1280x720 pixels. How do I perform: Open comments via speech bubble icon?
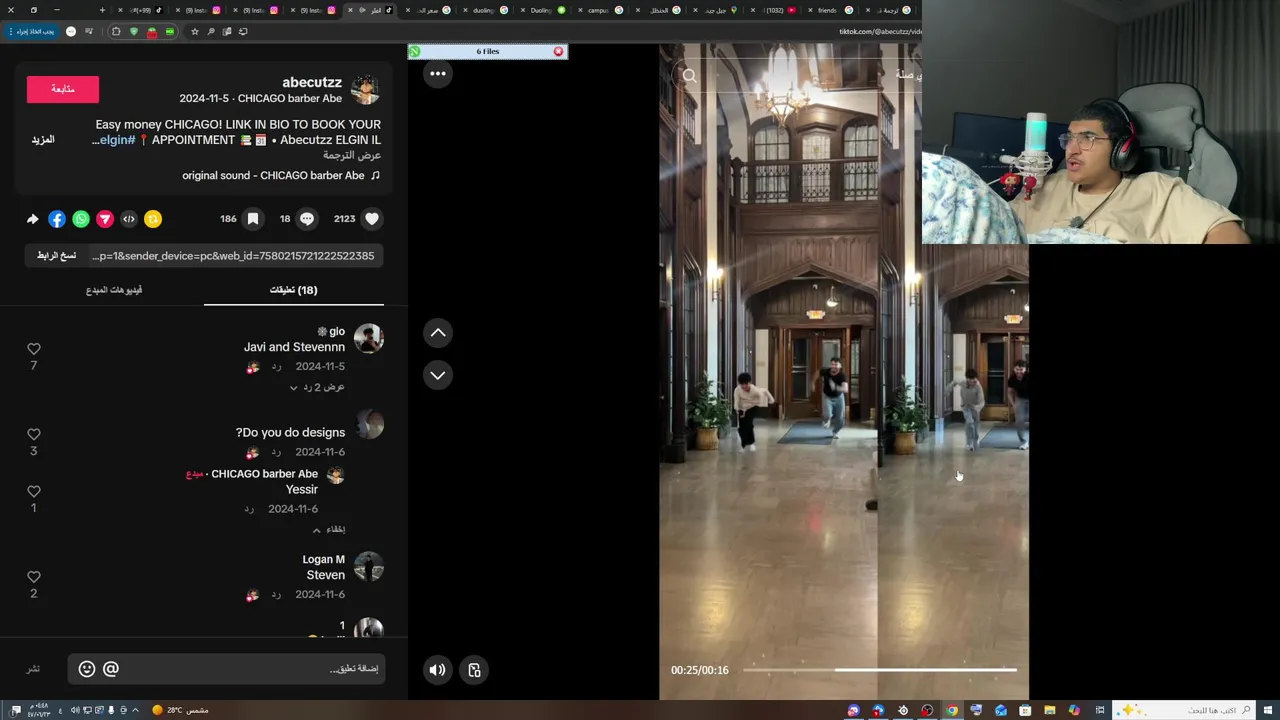[307, 218]
